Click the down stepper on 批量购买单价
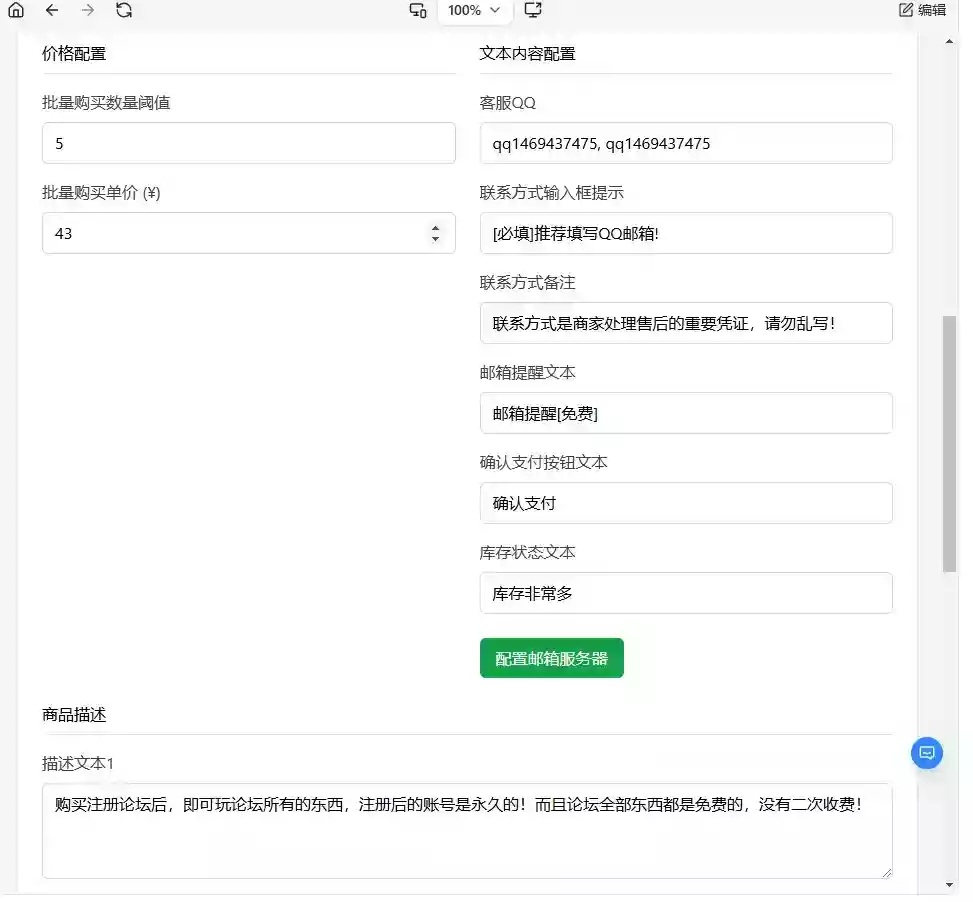This screenshot has width=973, height=902. [x=435, y=238]
